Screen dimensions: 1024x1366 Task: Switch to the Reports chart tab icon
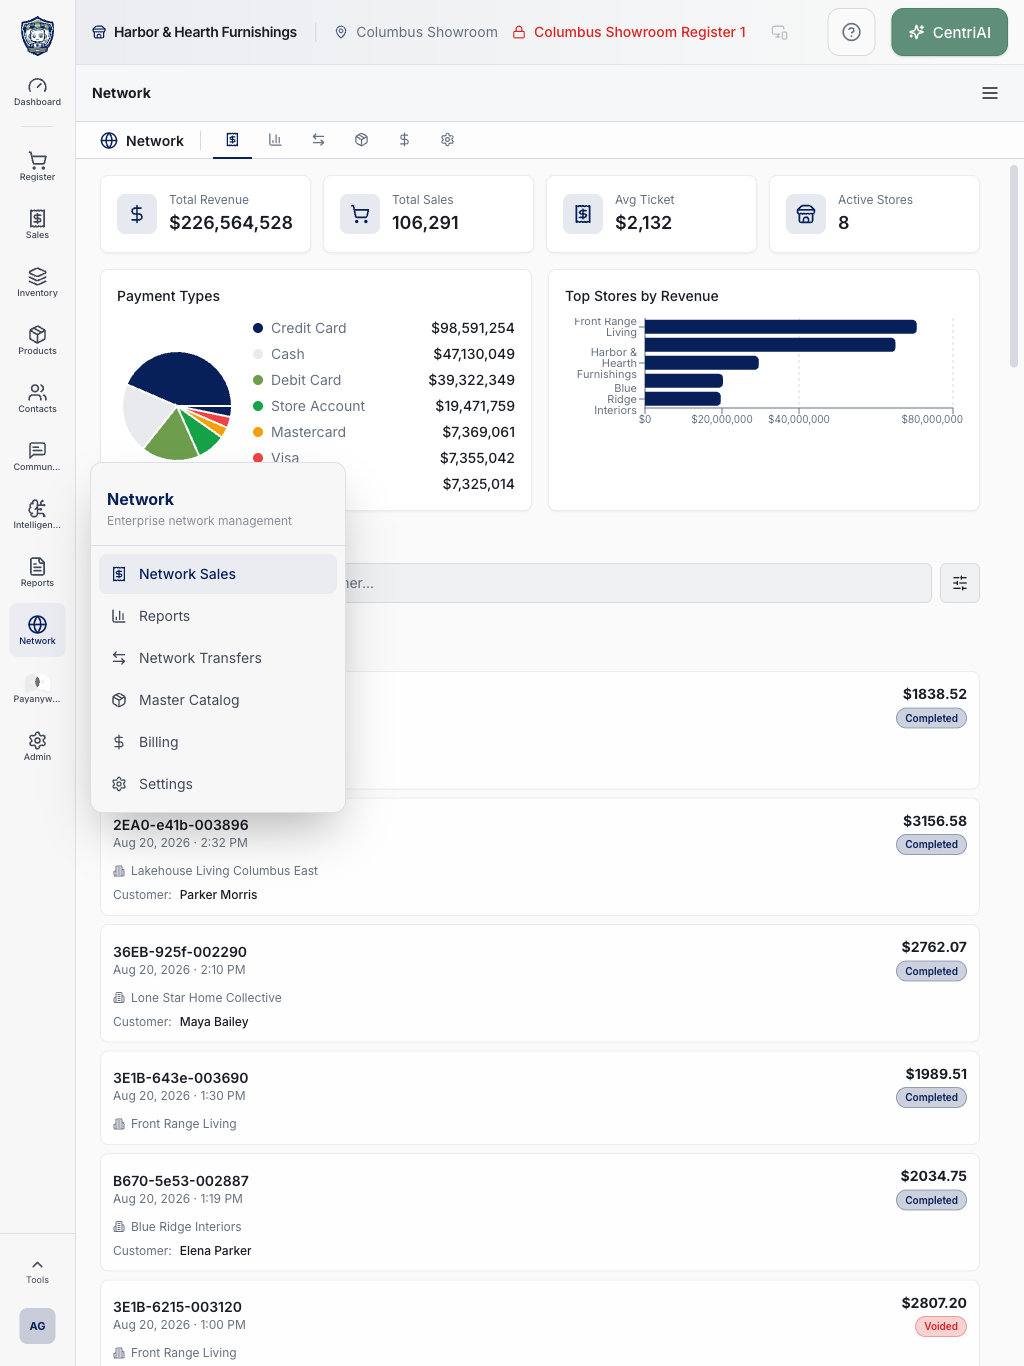[275, 140]
